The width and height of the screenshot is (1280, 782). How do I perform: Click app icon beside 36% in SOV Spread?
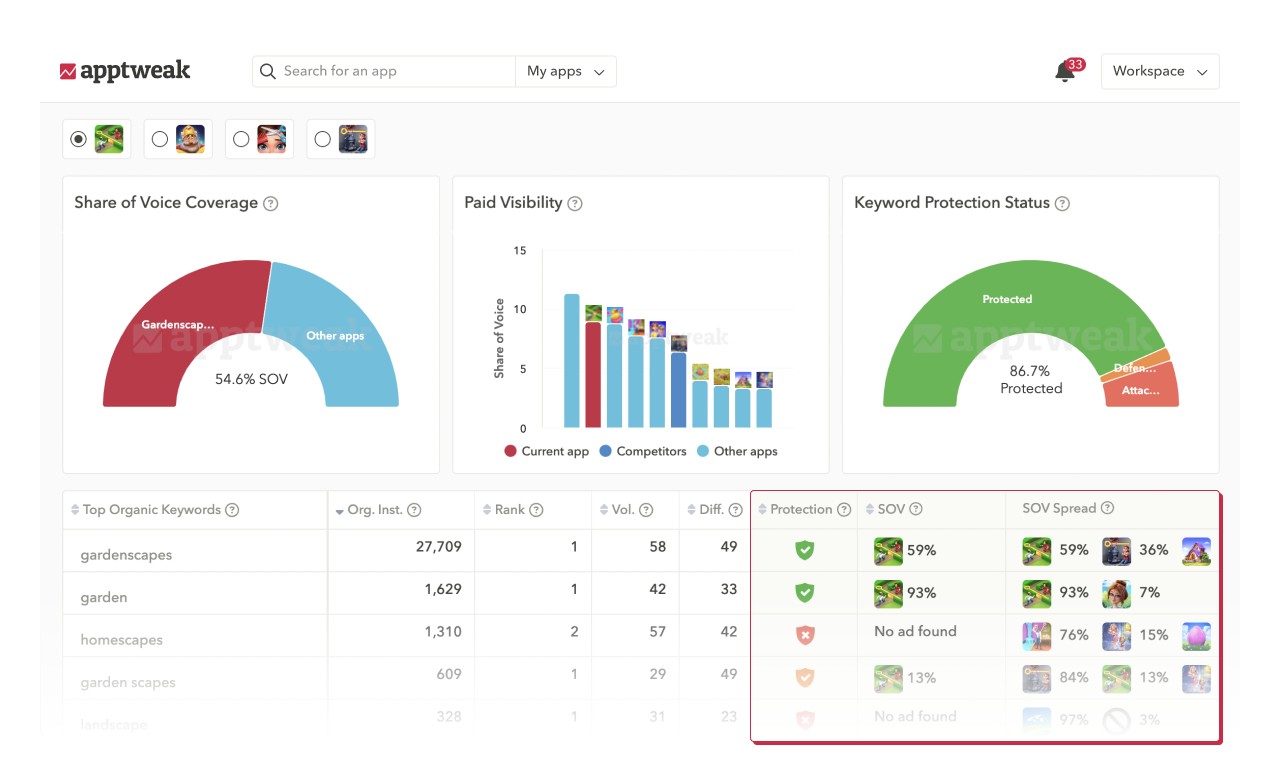(x=1116, y=551)
